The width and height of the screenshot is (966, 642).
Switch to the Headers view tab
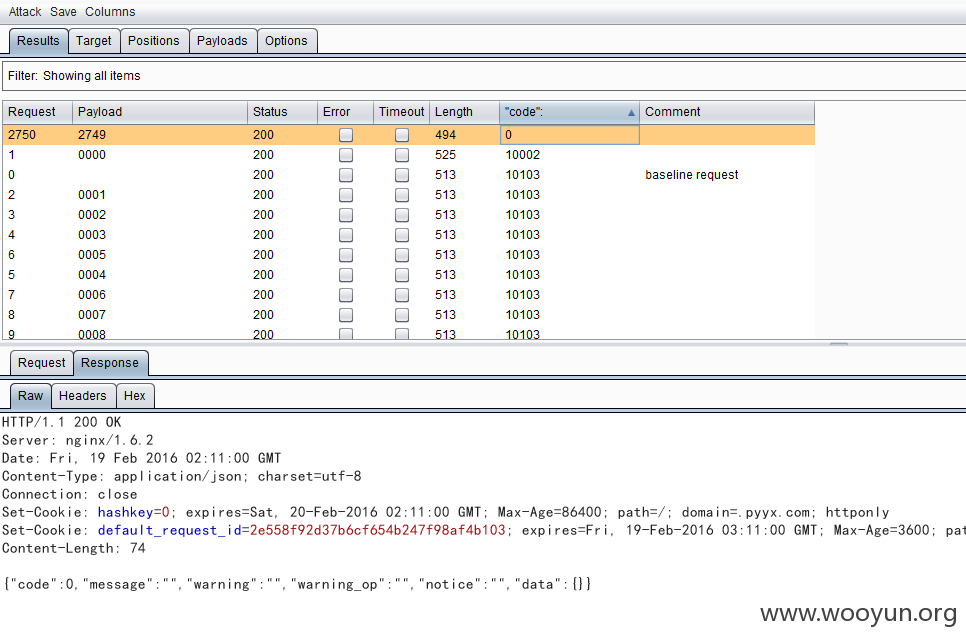[83, 396]
